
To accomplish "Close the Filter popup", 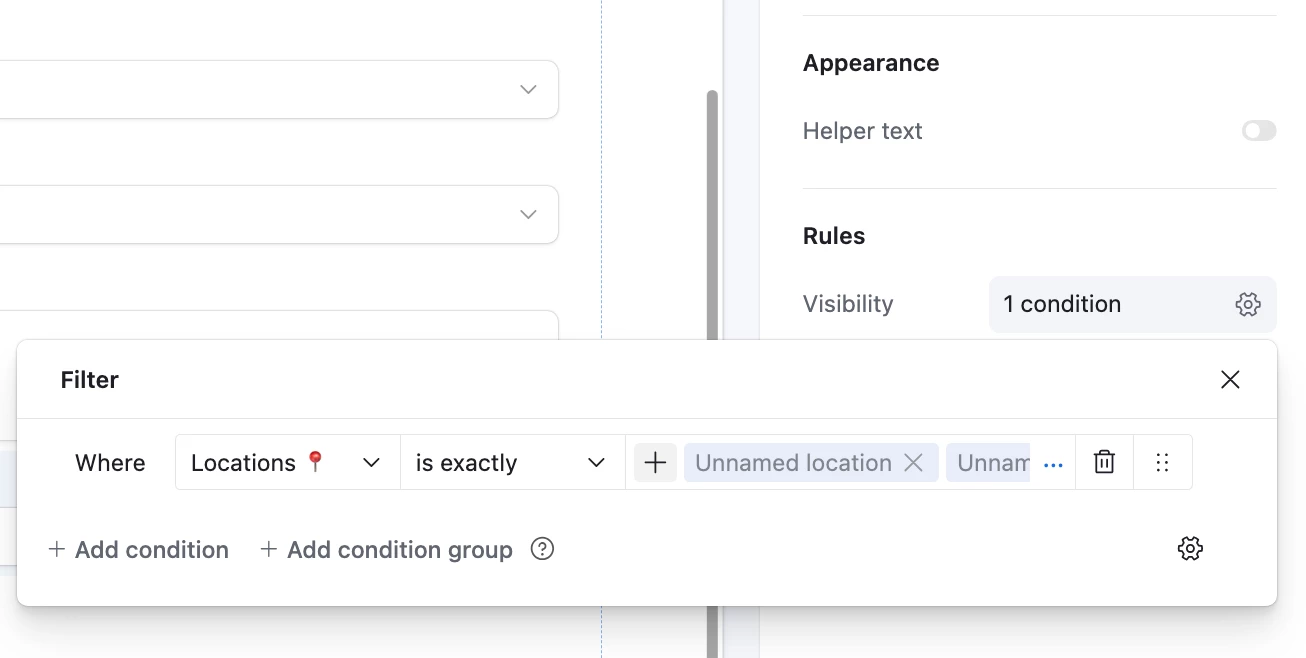I will click(1230, 380).
